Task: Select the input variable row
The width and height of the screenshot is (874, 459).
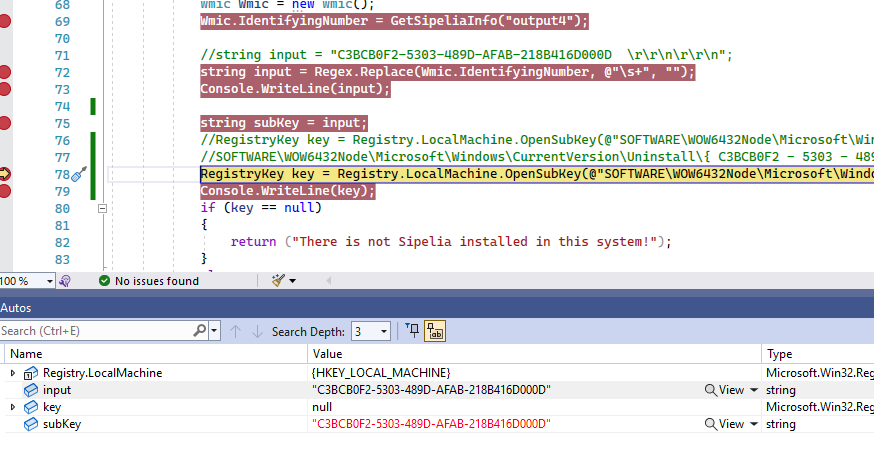Action: [437, 390]
